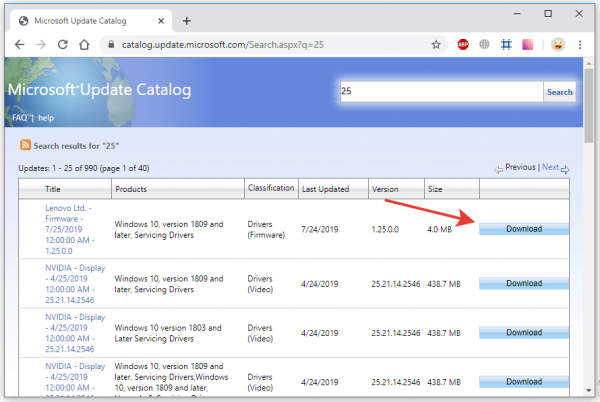Click the Next page arrow icon
The image size is (600, 402).
565,169
